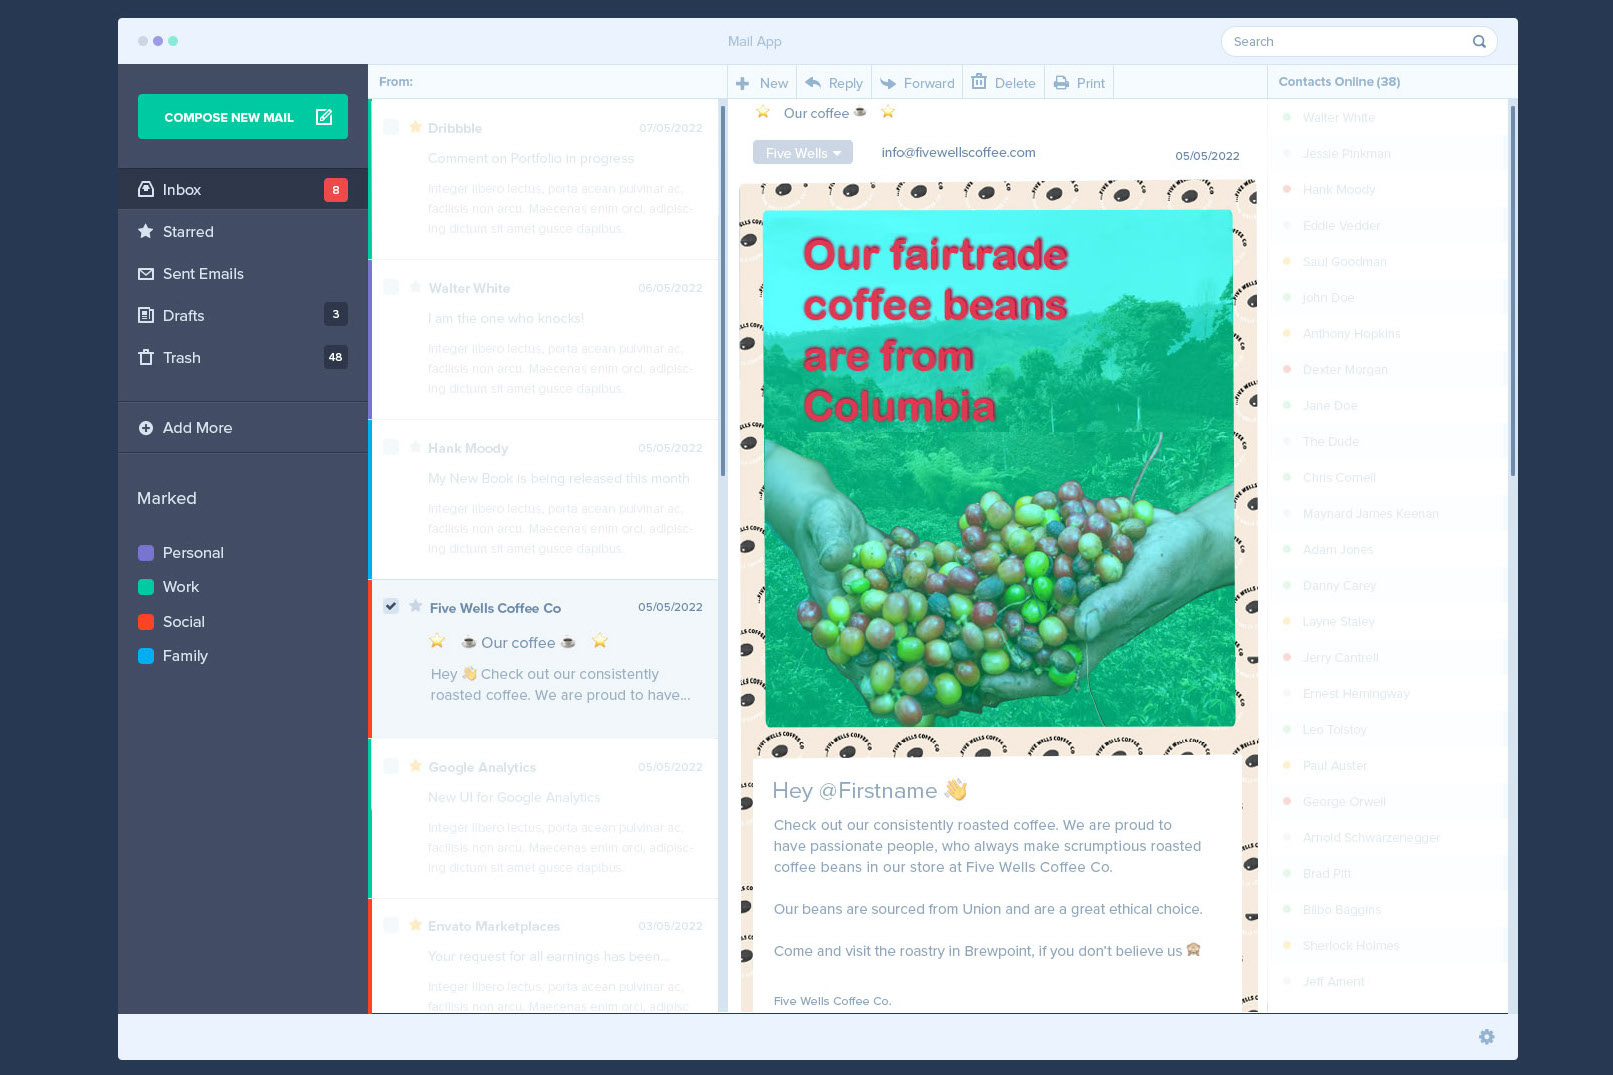This screenshot has width=1613, height=1075.
Task: Click the Forward toolbar button
Action: (917, 83)
